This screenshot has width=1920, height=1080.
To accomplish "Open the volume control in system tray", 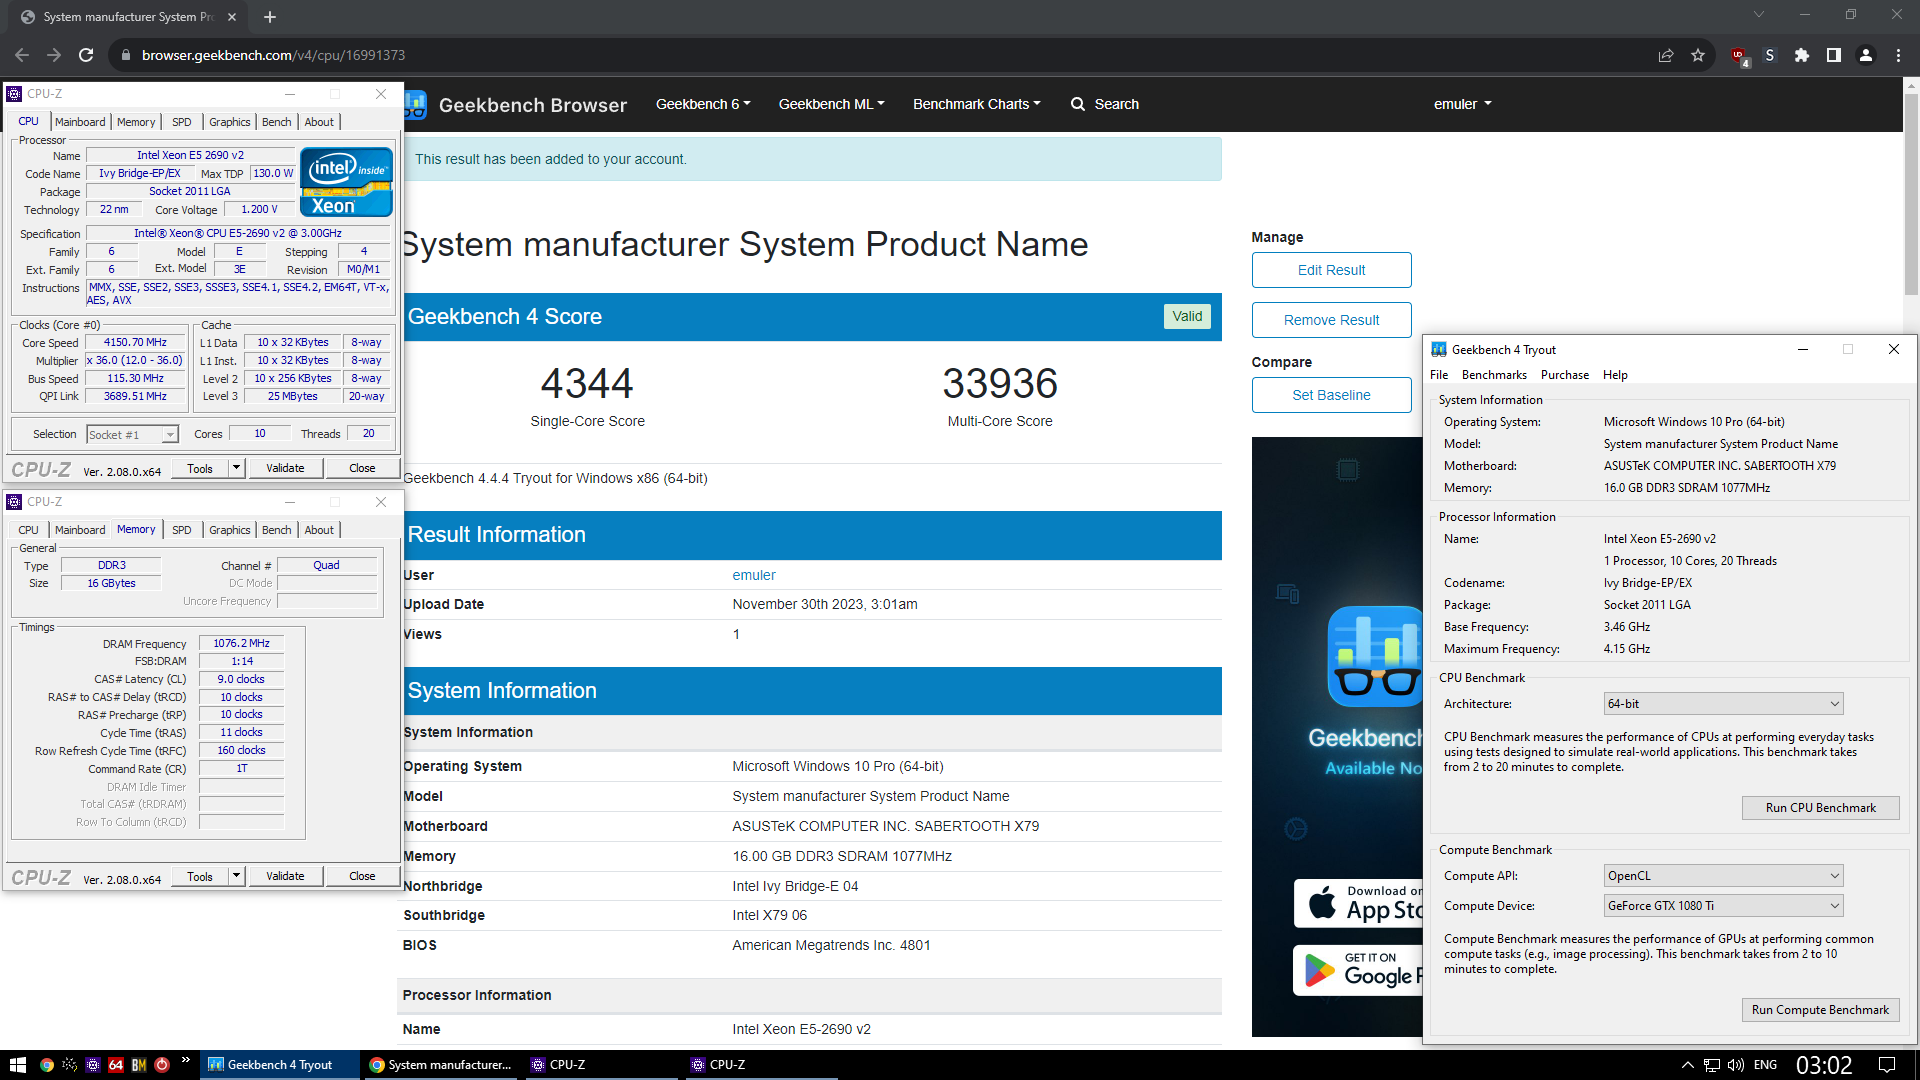I will tap(1736, 1065).
